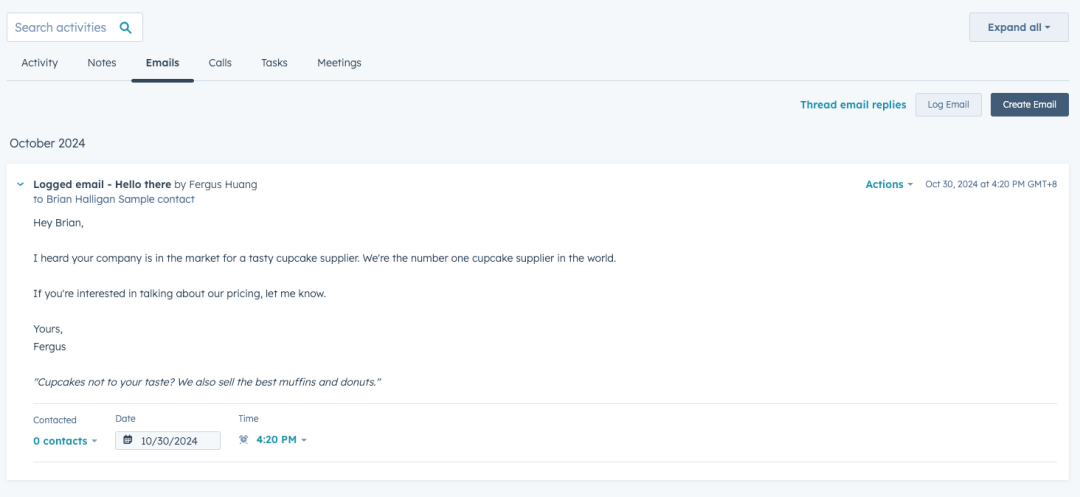Click the magnifier icon in the search box
Image resolution: width=1080 pixels, height=497 pixels.
125,28
